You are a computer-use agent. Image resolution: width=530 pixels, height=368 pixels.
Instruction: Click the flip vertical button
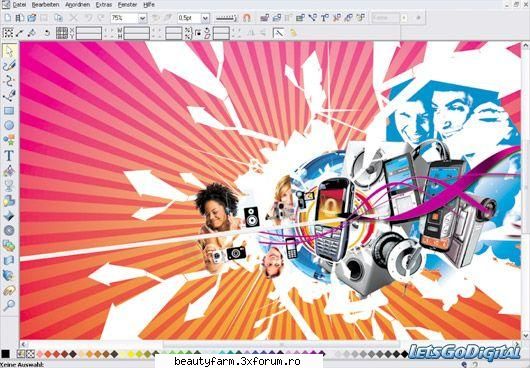[263, 33]
